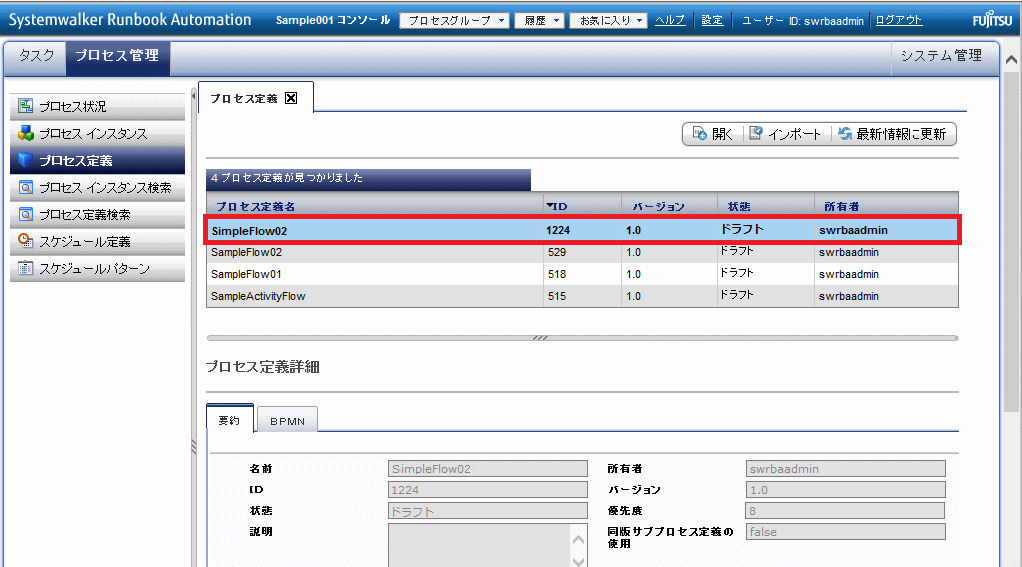Select the SimpleFlow02 row

point(582,230)
